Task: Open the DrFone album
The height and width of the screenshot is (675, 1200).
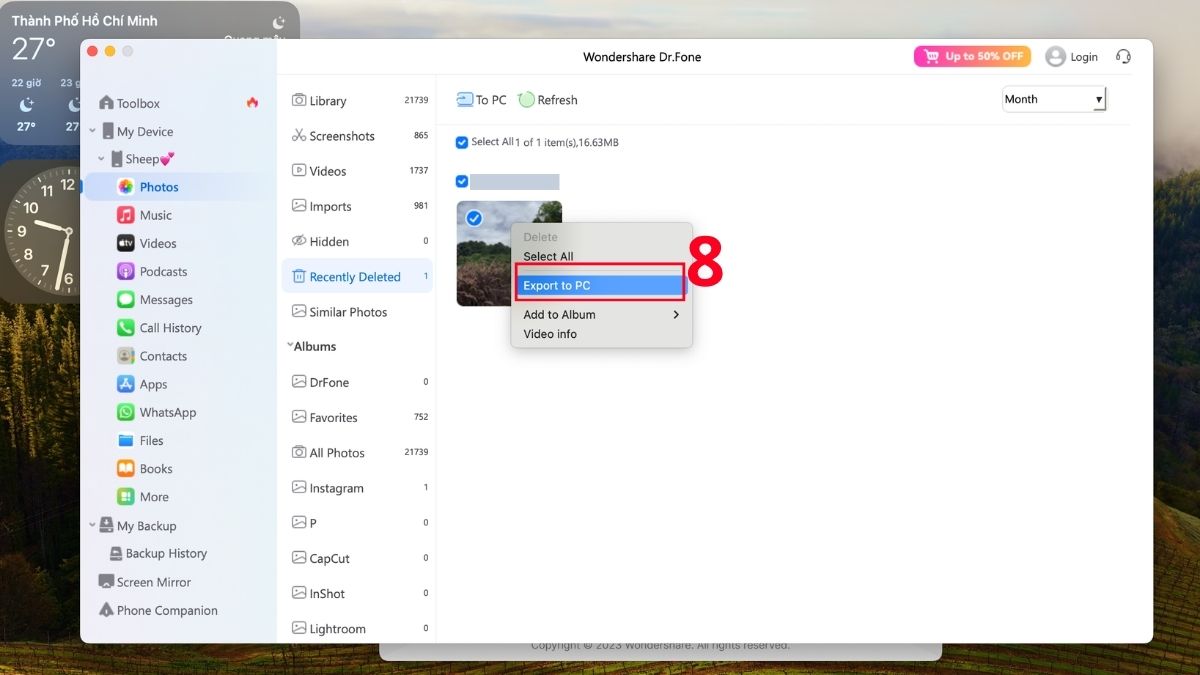Action: coord(357,382)
